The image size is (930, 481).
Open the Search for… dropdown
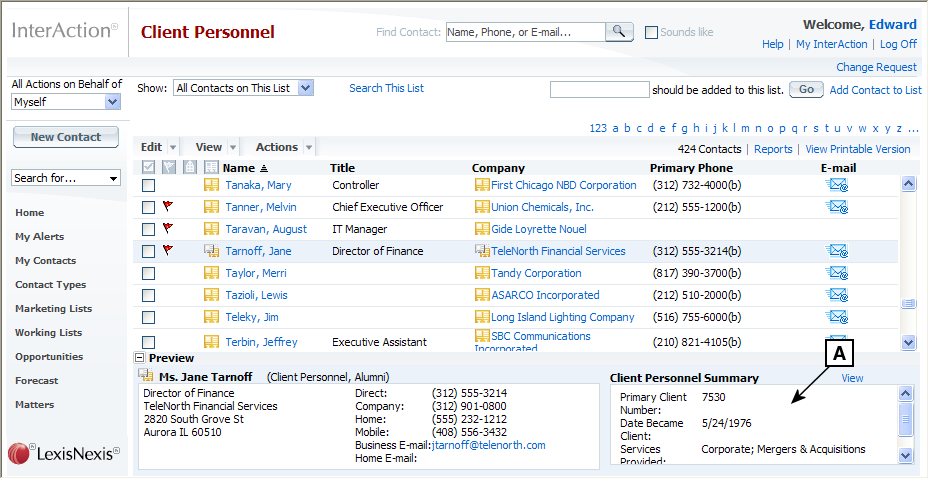click(x=66, y=178)
